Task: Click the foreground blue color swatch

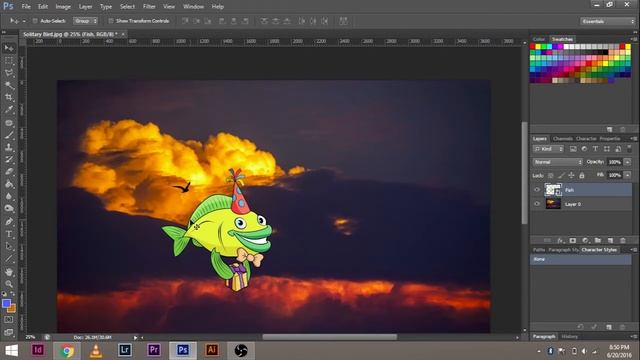Action: tap(6, 303)
